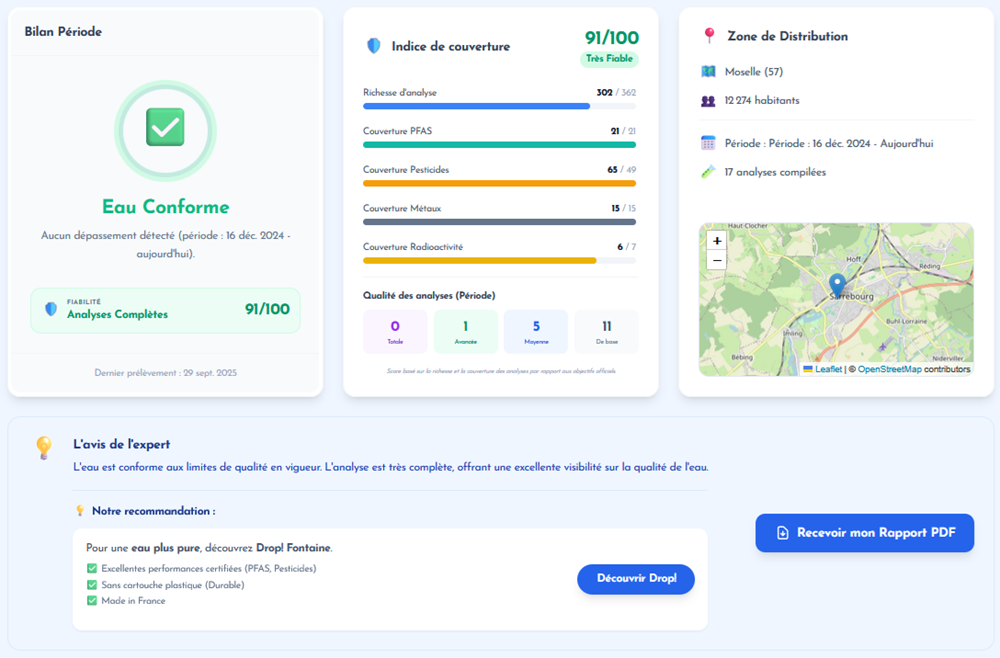Click the red pin icon by Zone de Distribution
1000x658 pixels.
click(x=709, y=36)
